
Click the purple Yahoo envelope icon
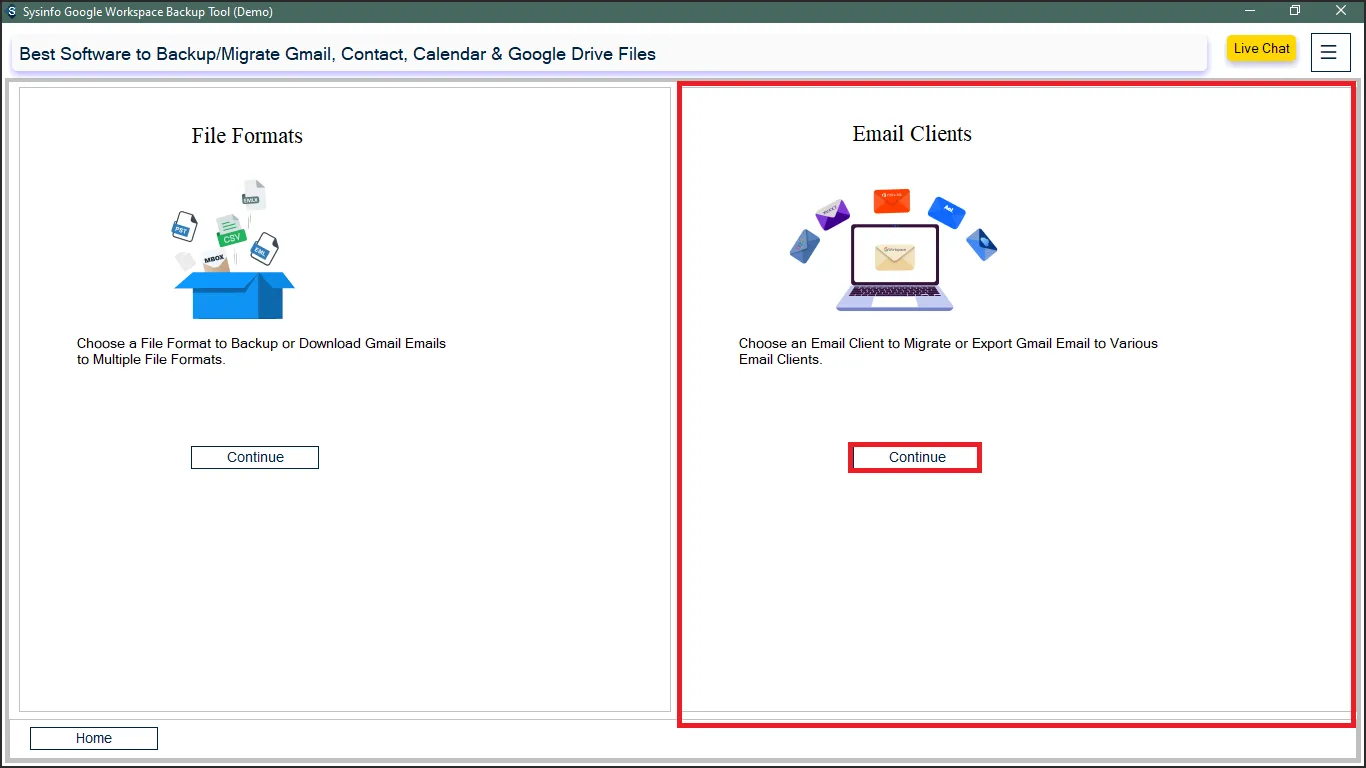831,214
